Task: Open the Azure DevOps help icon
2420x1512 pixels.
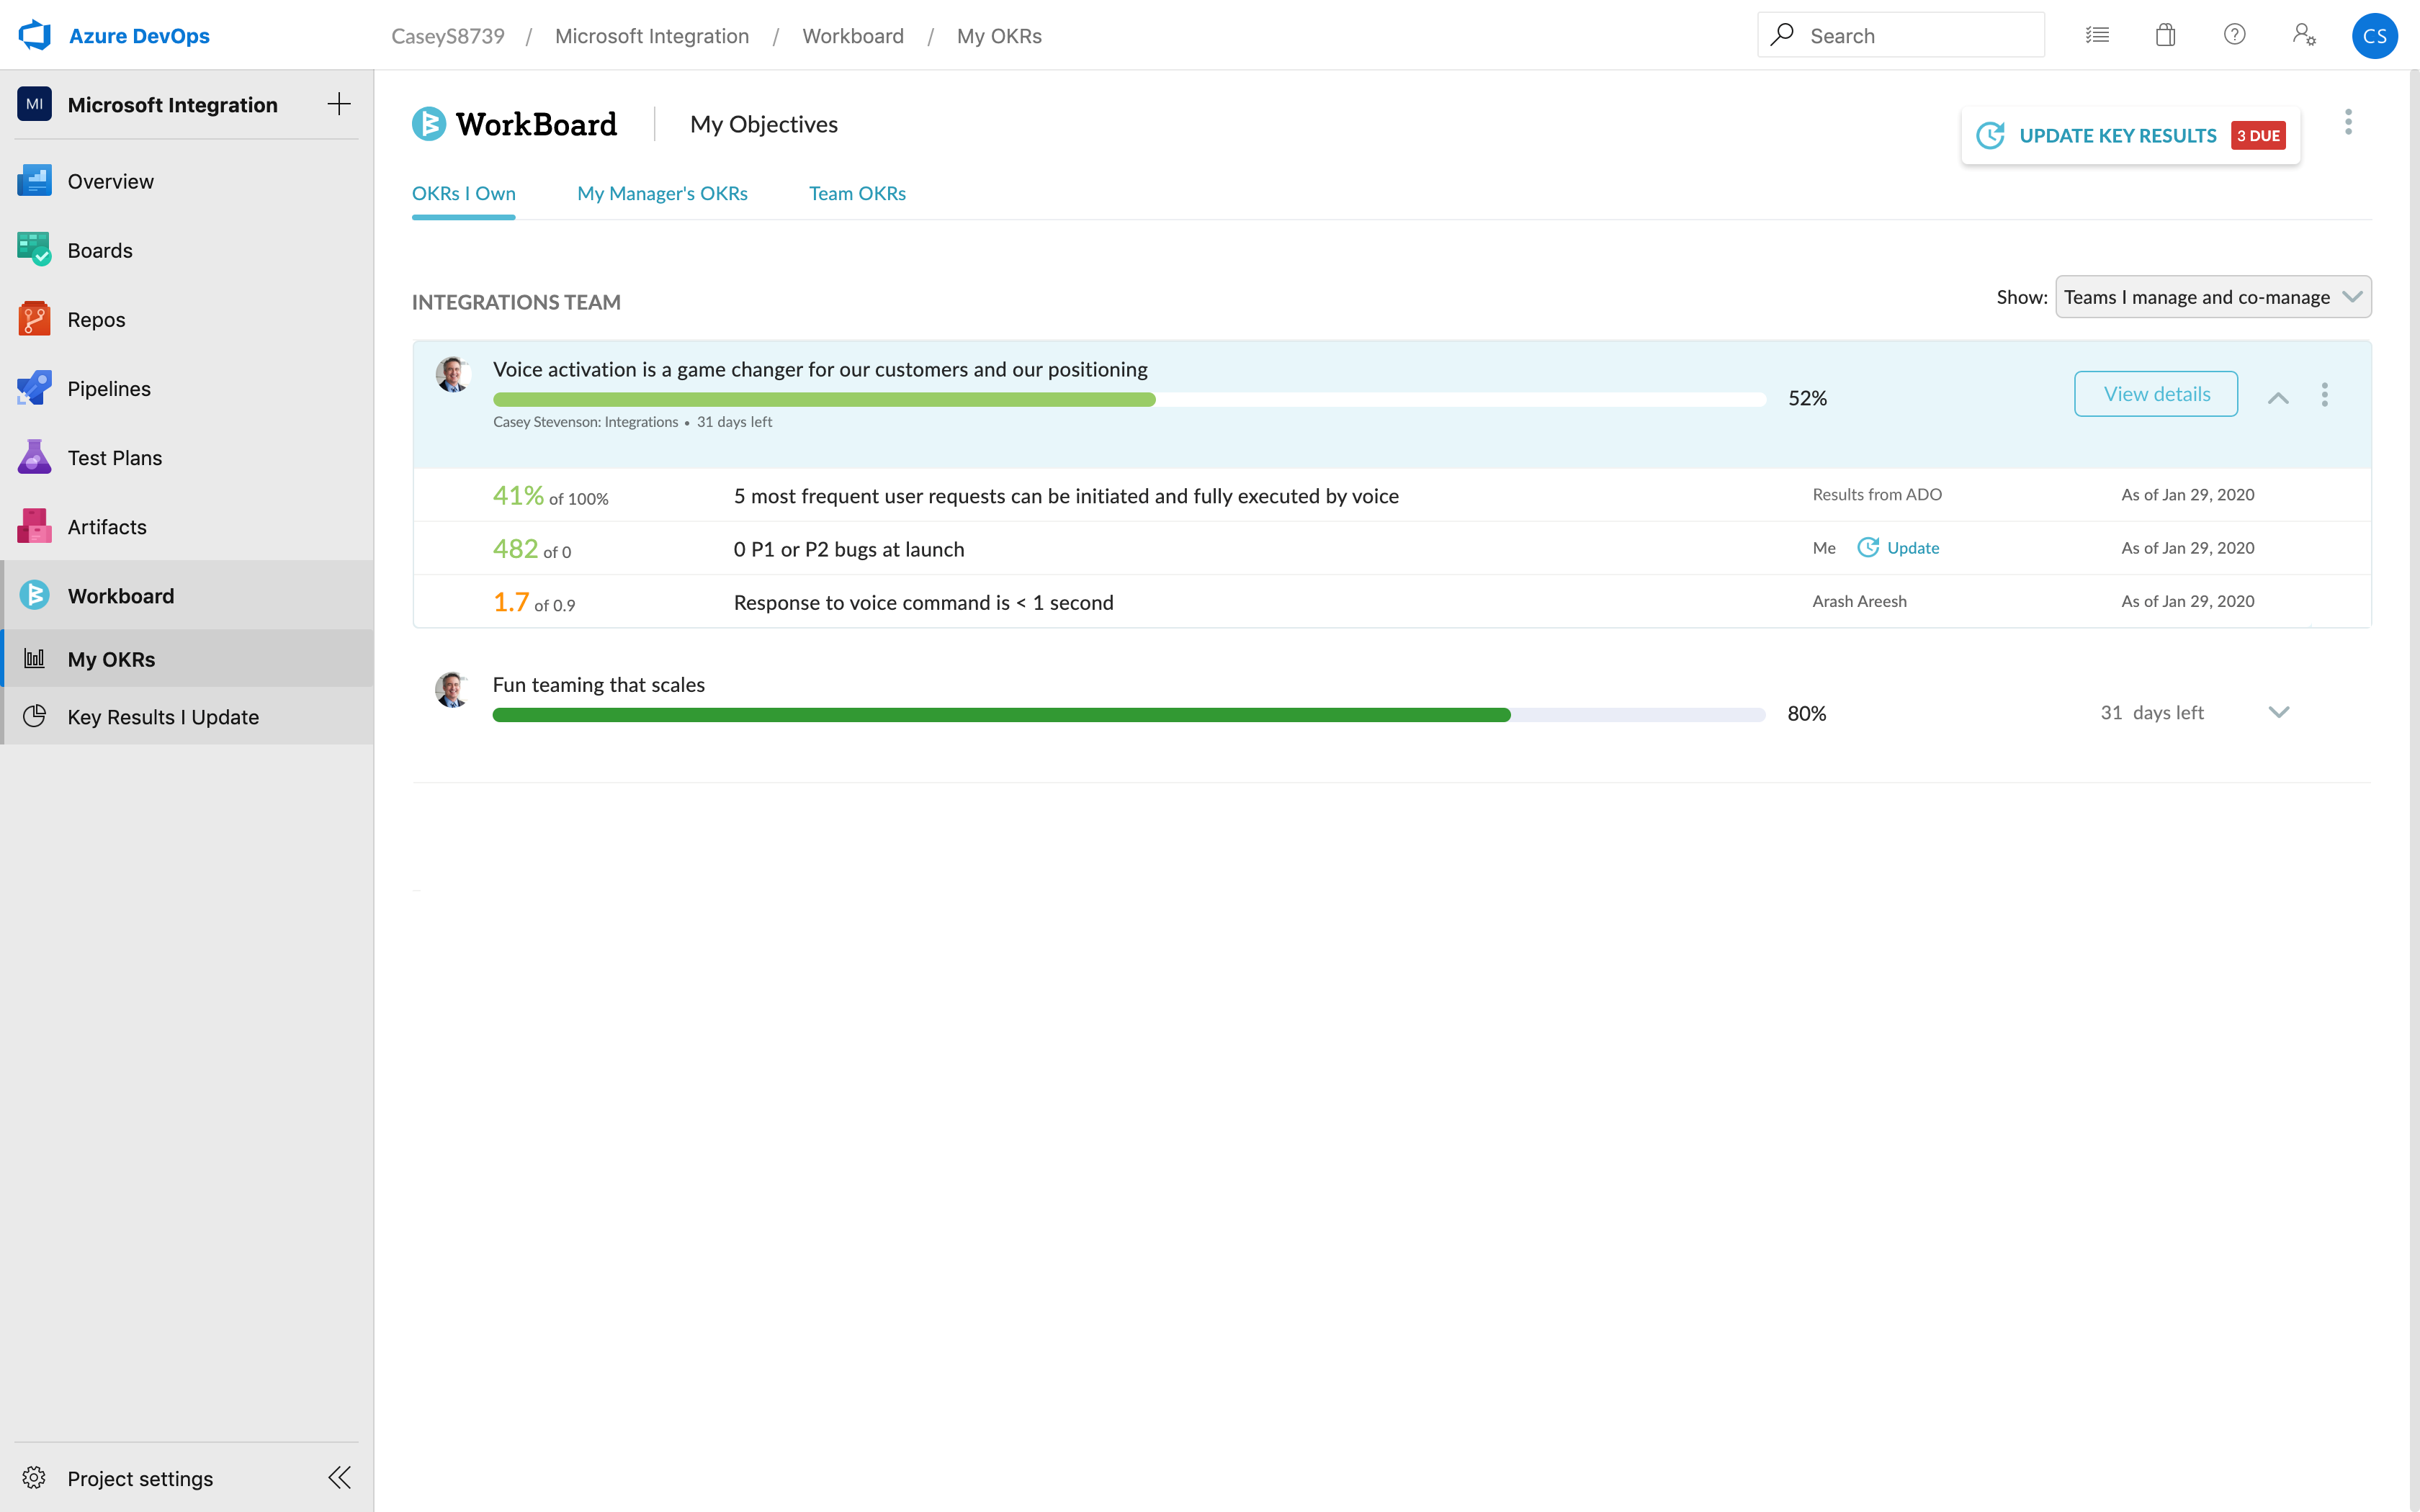Action: [2236, 35]
